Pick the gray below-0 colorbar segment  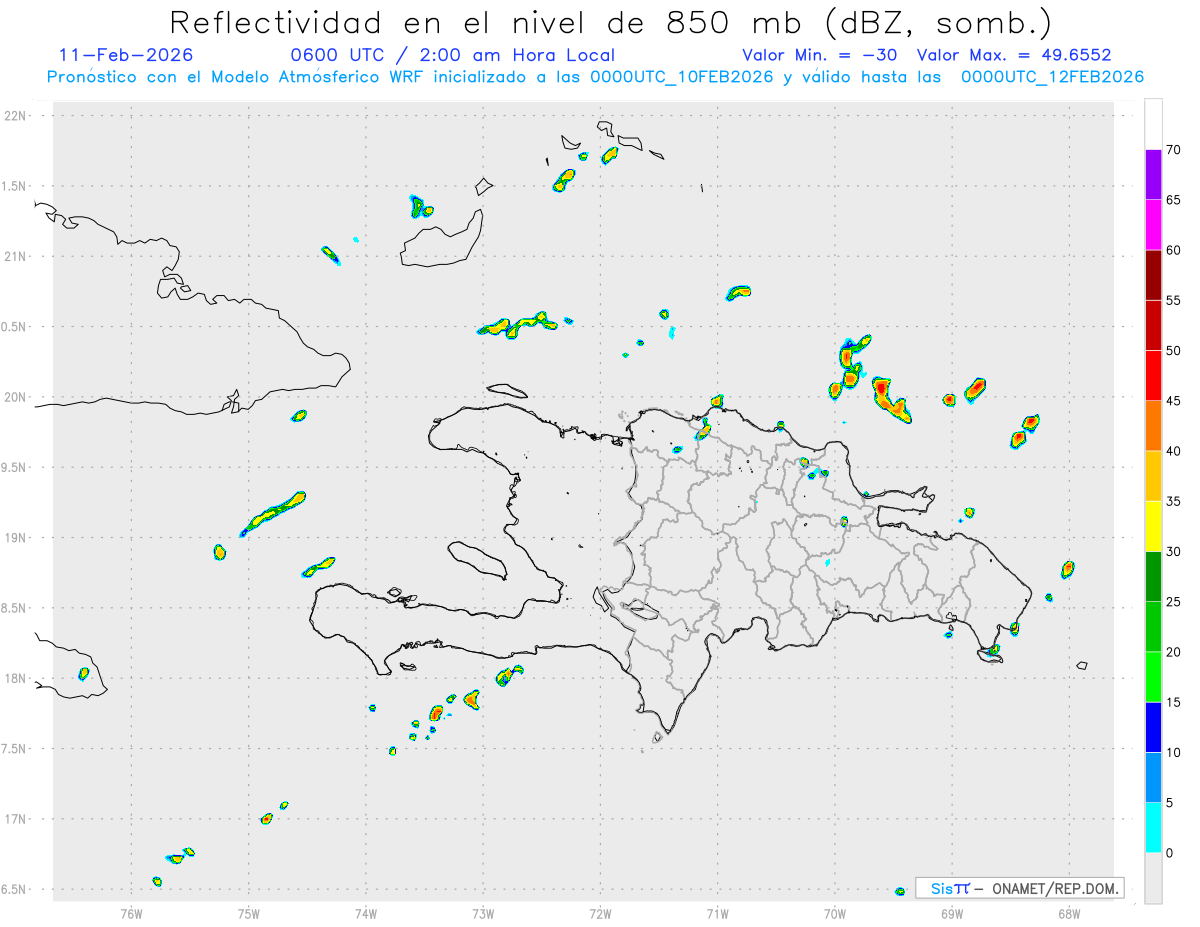[x=1153, y=878]
